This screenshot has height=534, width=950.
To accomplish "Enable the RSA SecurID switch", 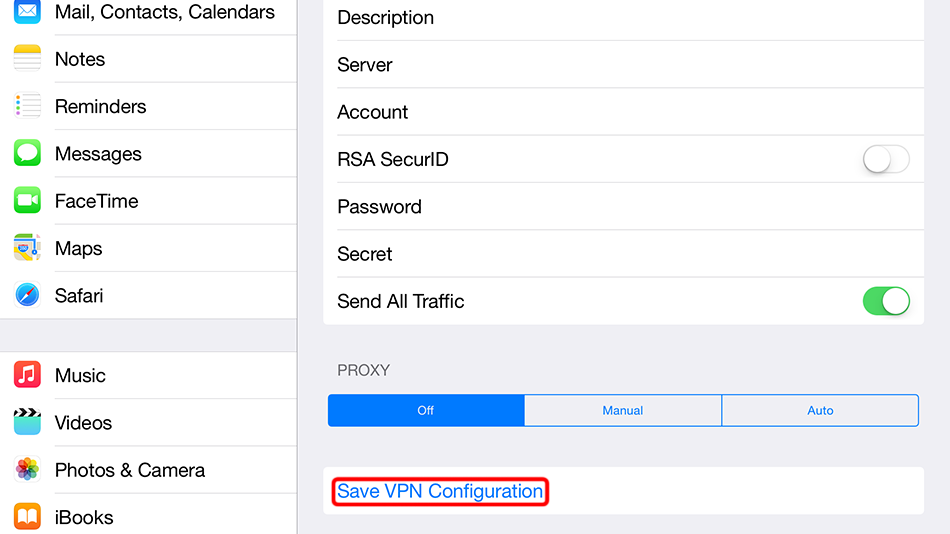I will (x=886, y=159).
